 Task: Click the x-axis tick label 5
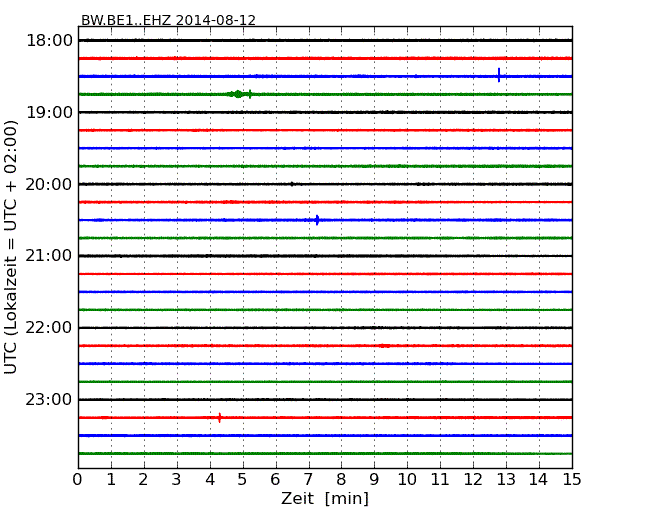pos(243,479)
